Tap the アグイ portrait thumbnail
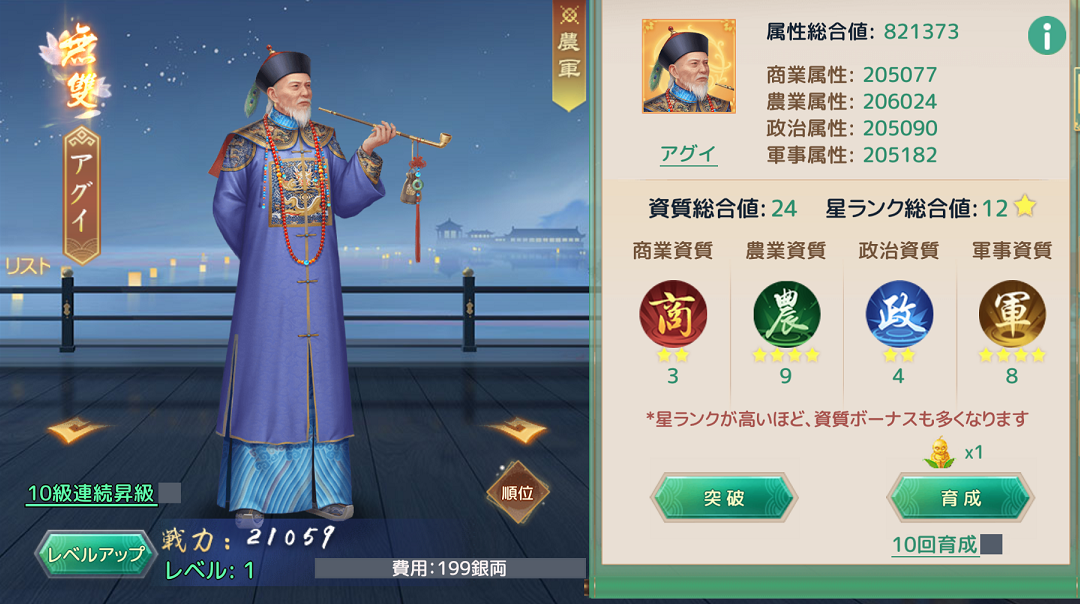This screenshot has width=1080, height=604. tap(689, 66)
